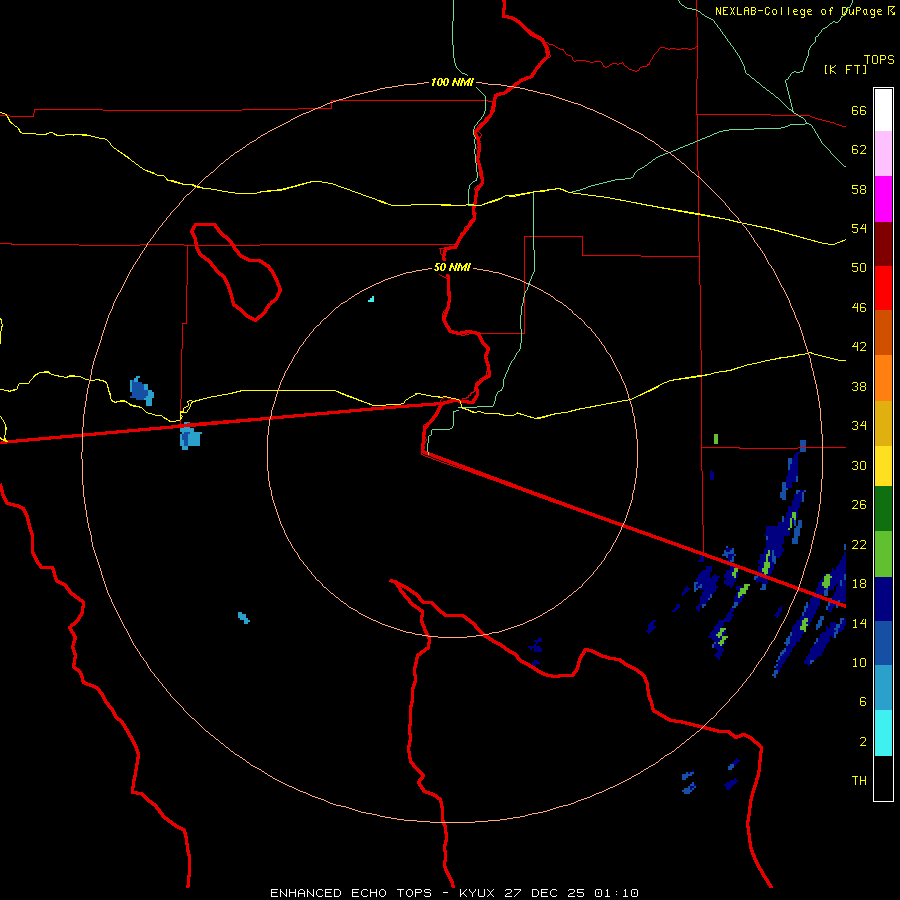
Task: Choose the dark orange legend segment
Action: click(883, 332)
